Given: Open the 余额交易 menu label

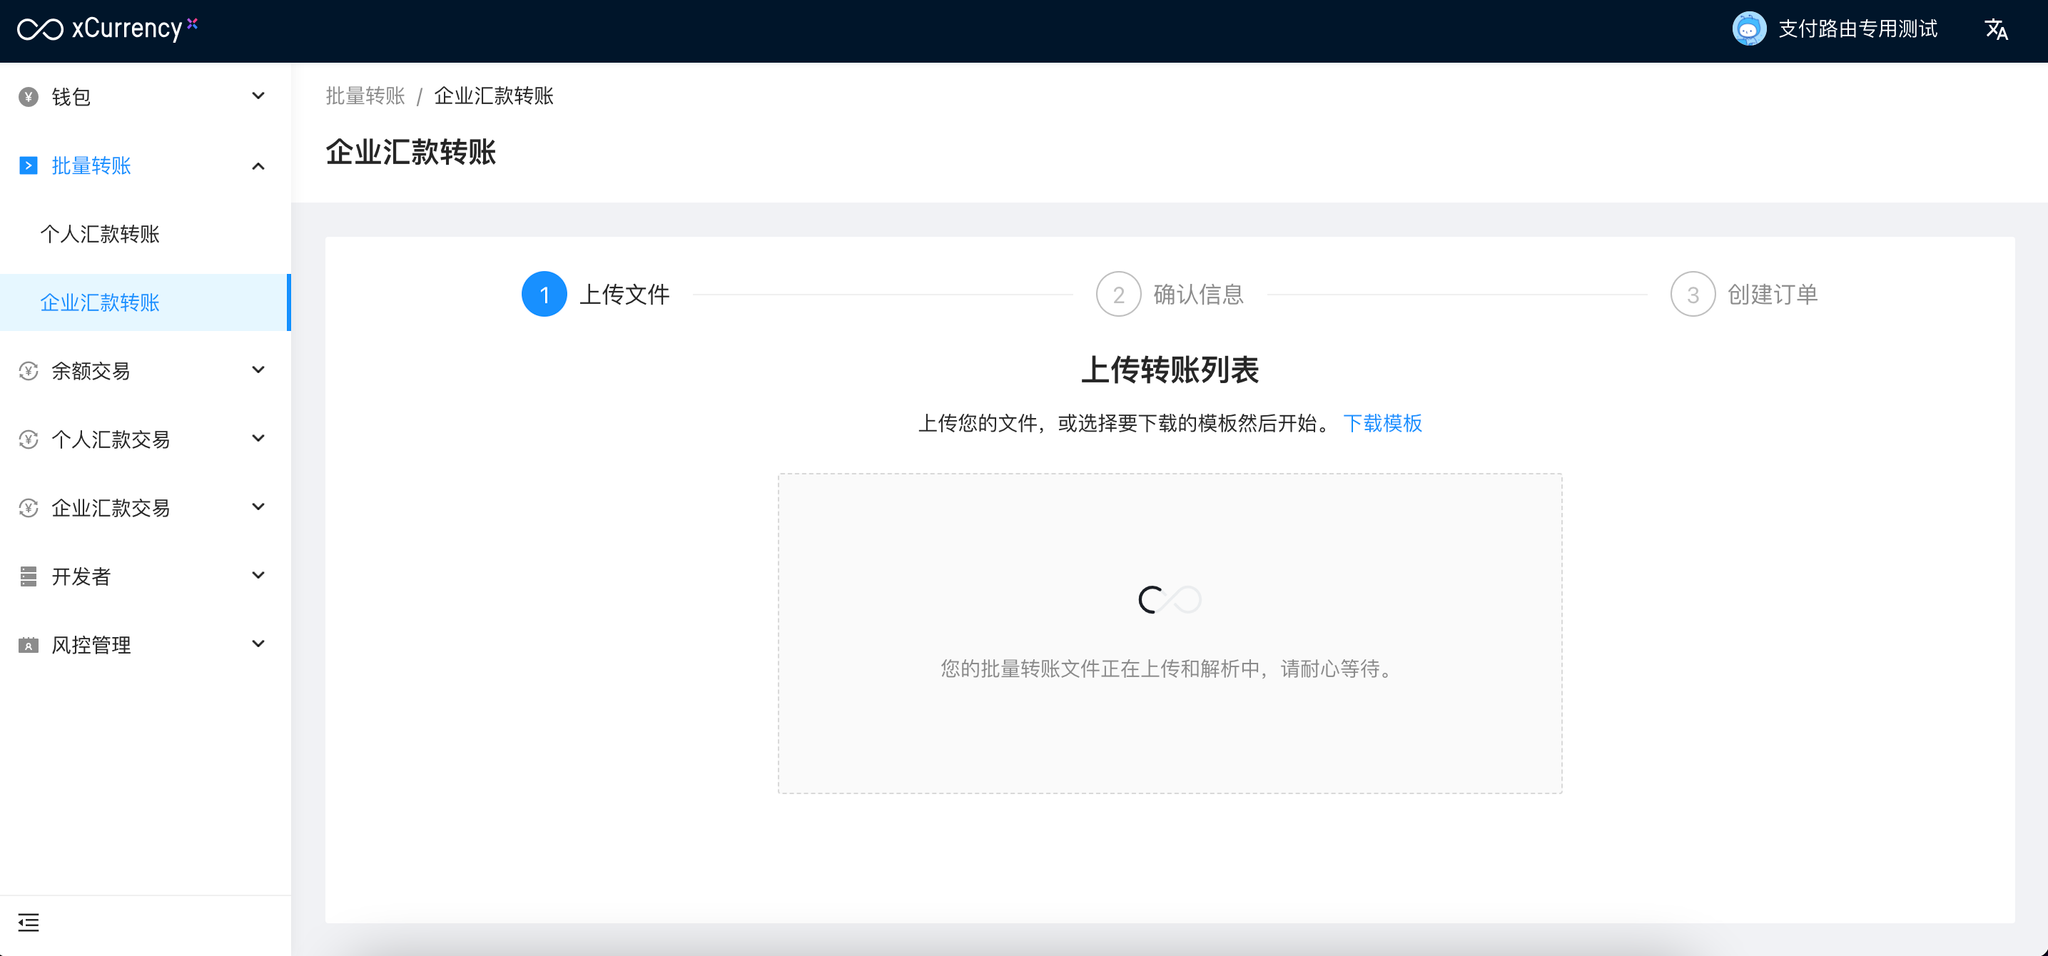Looking at the screenshot, I should click(91, 371).
